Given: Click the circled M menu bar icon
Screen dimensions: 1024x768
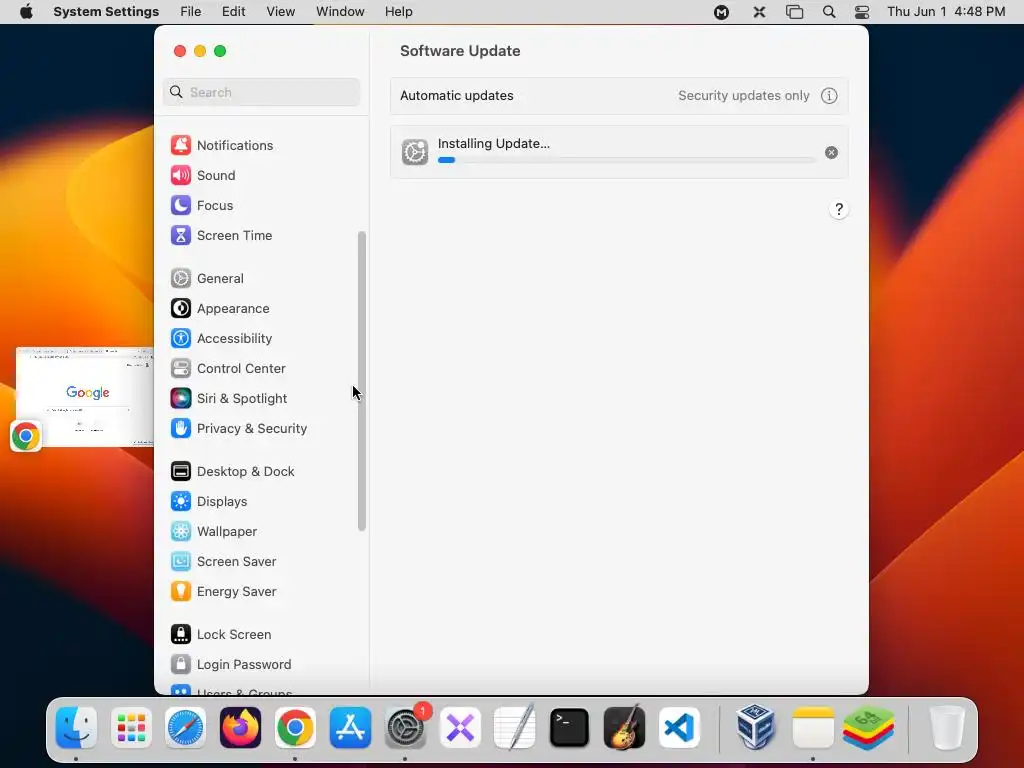Looking at the screenshot, I should point(722,12).
